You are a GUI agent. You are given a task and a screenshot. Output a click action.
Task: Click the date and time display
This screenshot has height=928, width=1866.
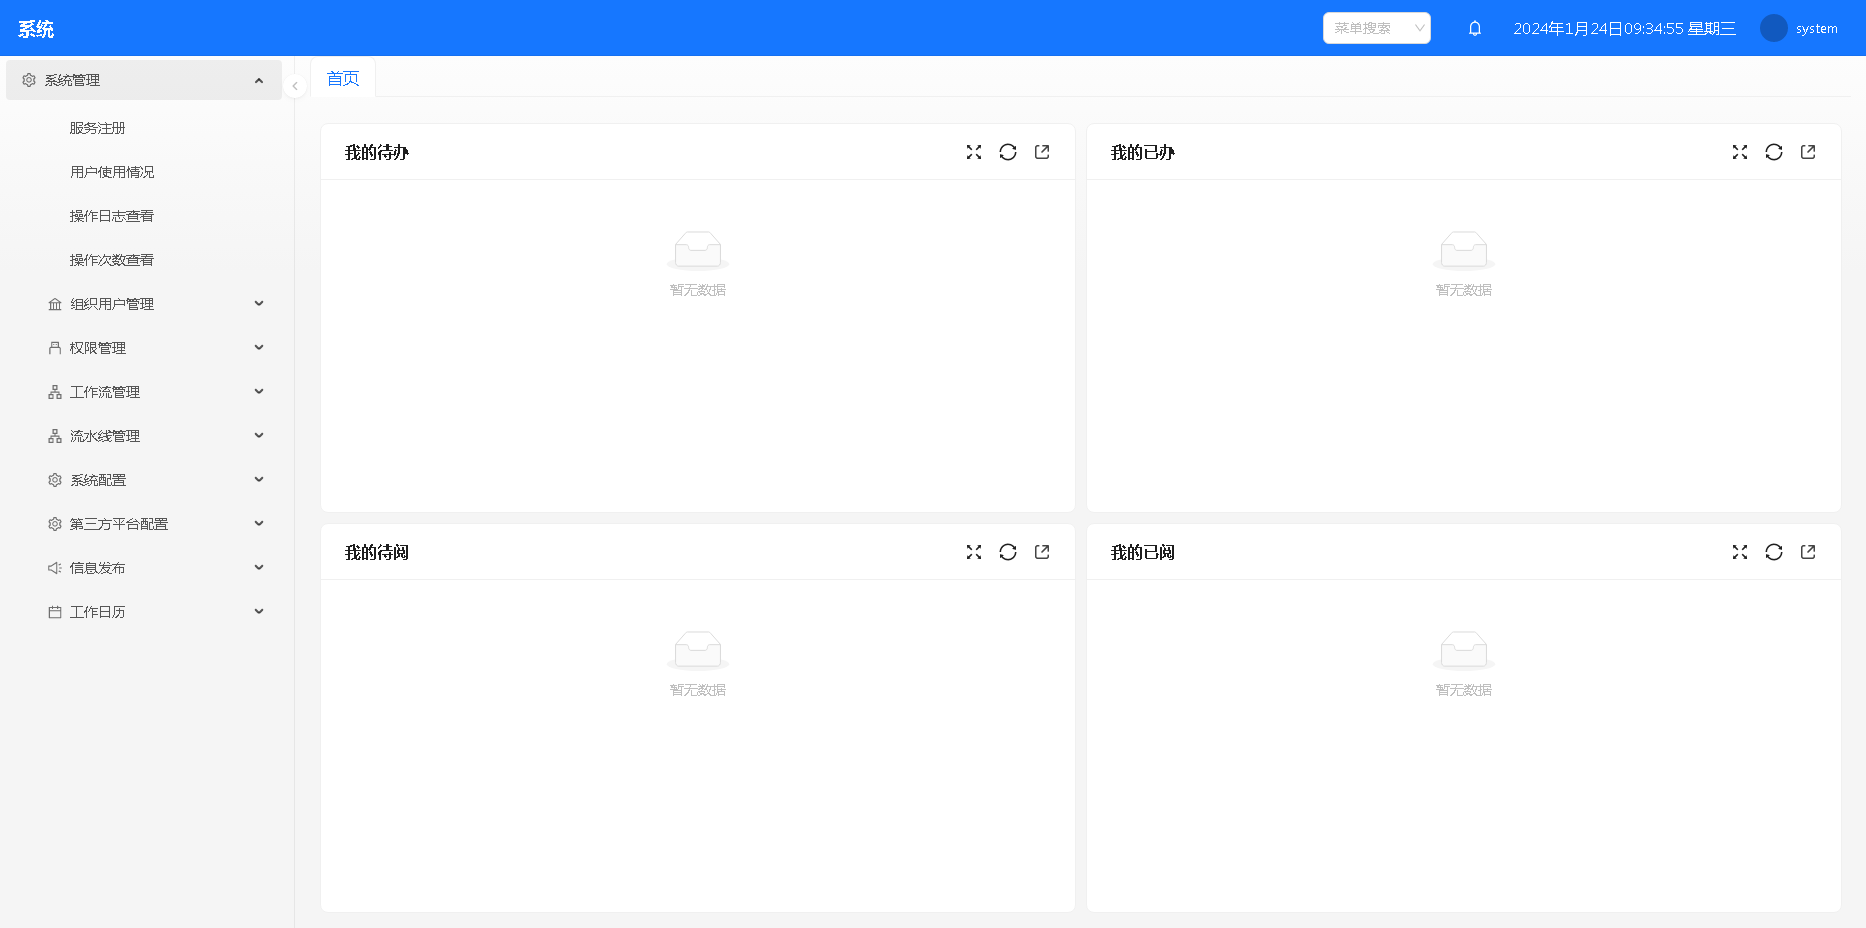click(x=1624, y=29)
